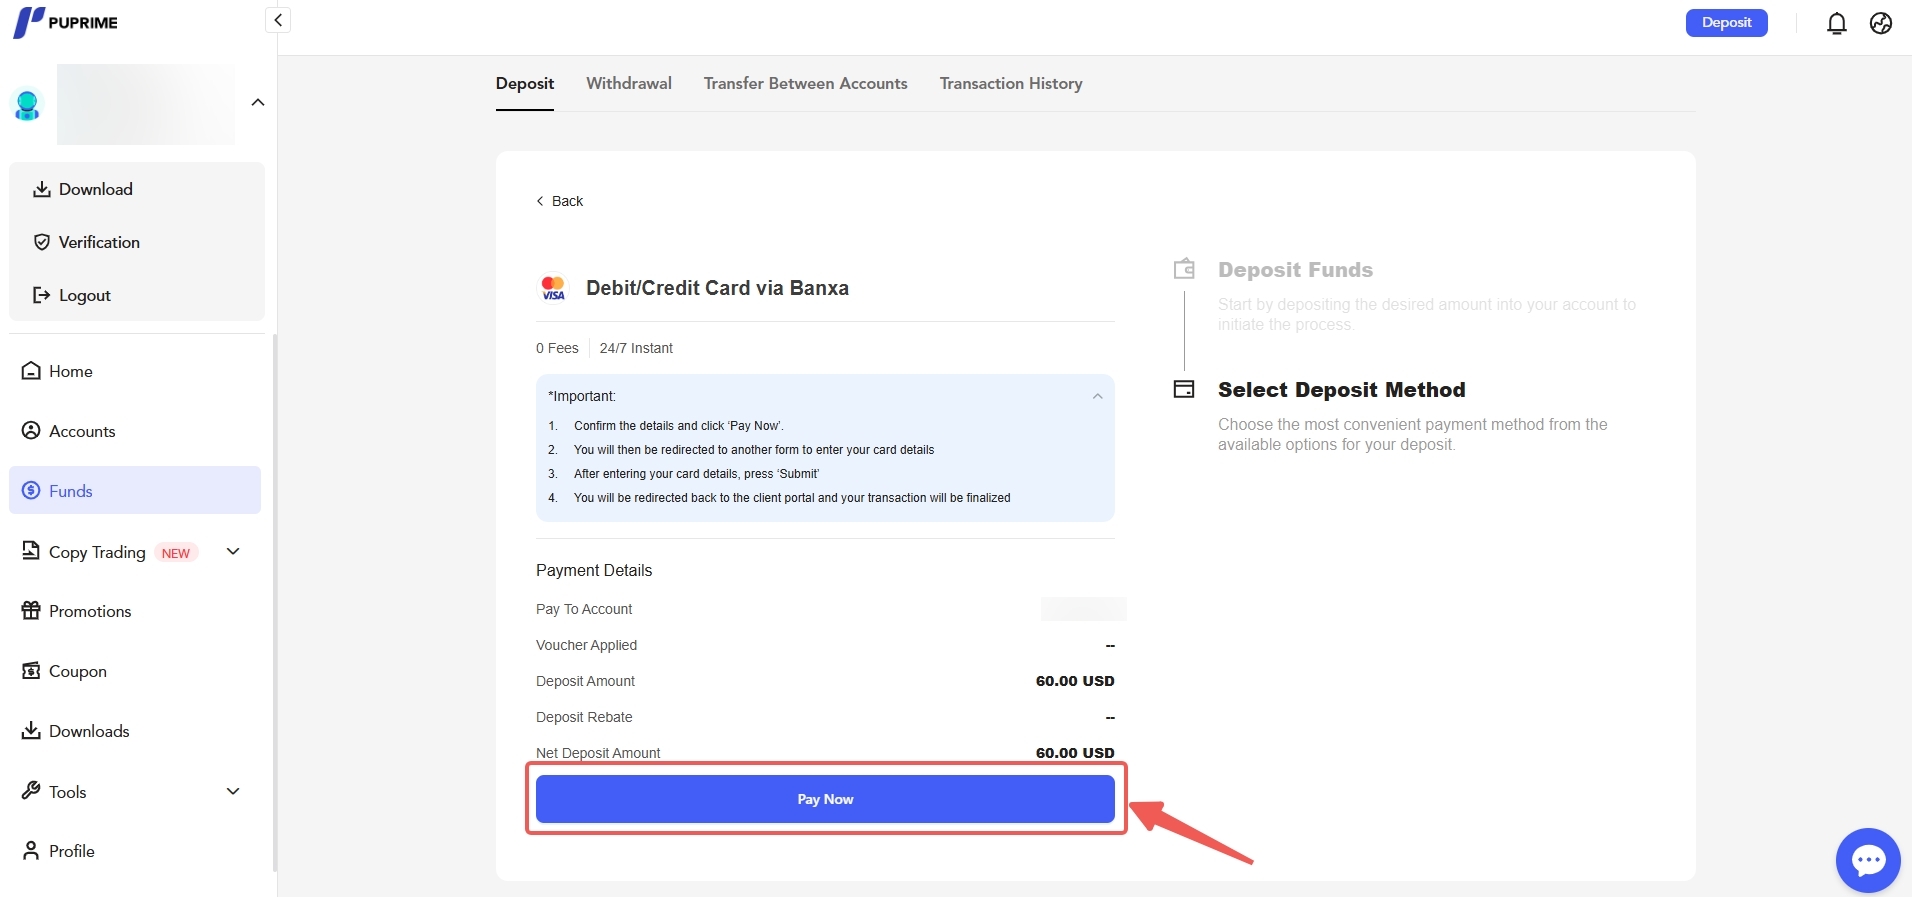The width and height of the screenshot is (1912, 897).
Task: Collapse the sidebar with arrow button
Action: coord(278,20)
